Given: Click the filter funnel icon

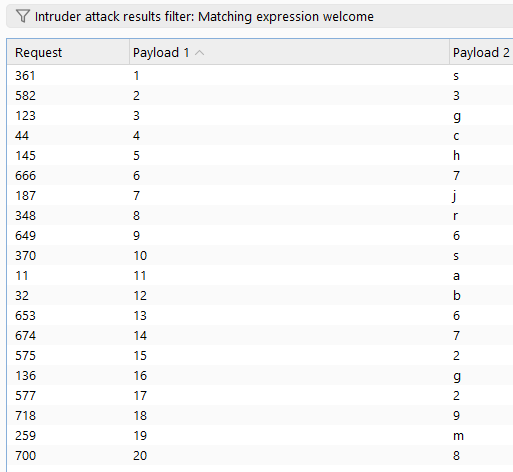Looking at the screenshot, I should tap(22, 16).
